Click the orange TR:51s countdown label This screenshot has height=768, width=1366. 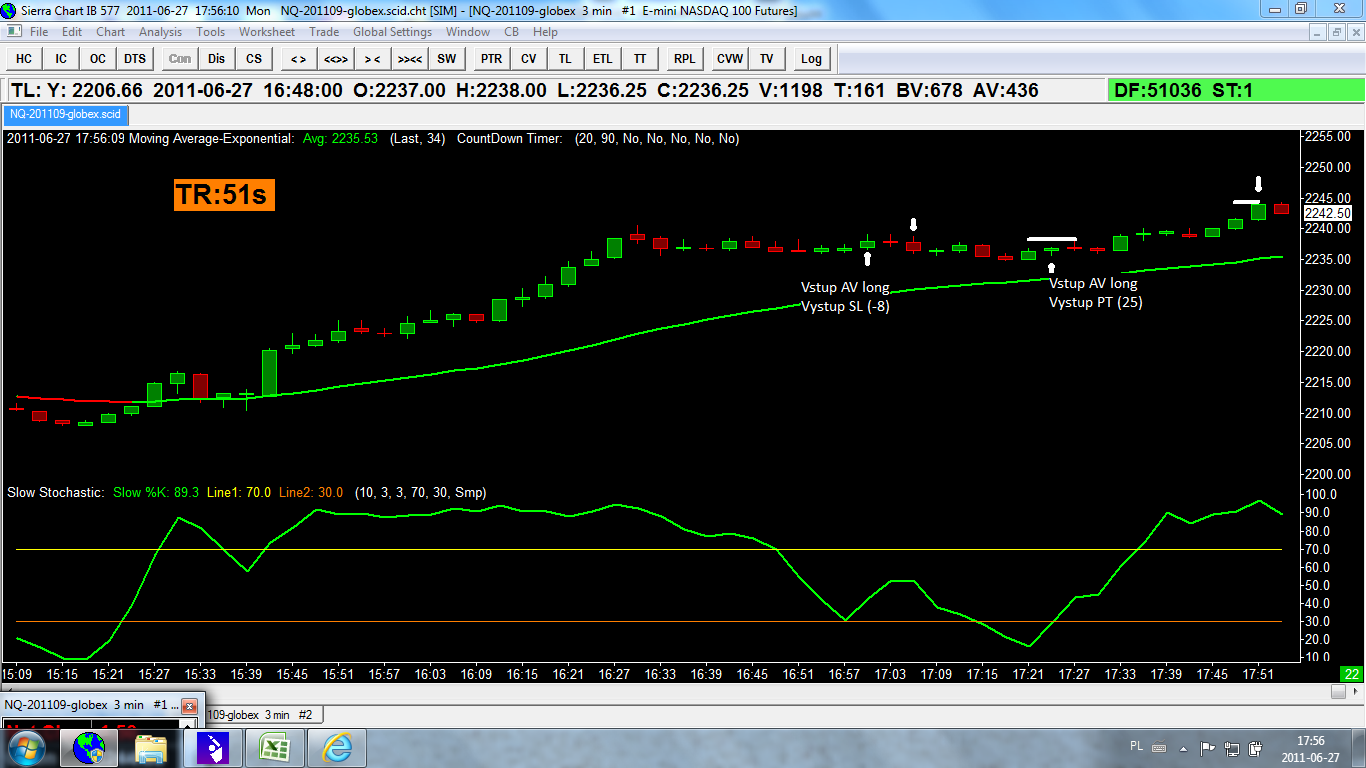(224, 194)
